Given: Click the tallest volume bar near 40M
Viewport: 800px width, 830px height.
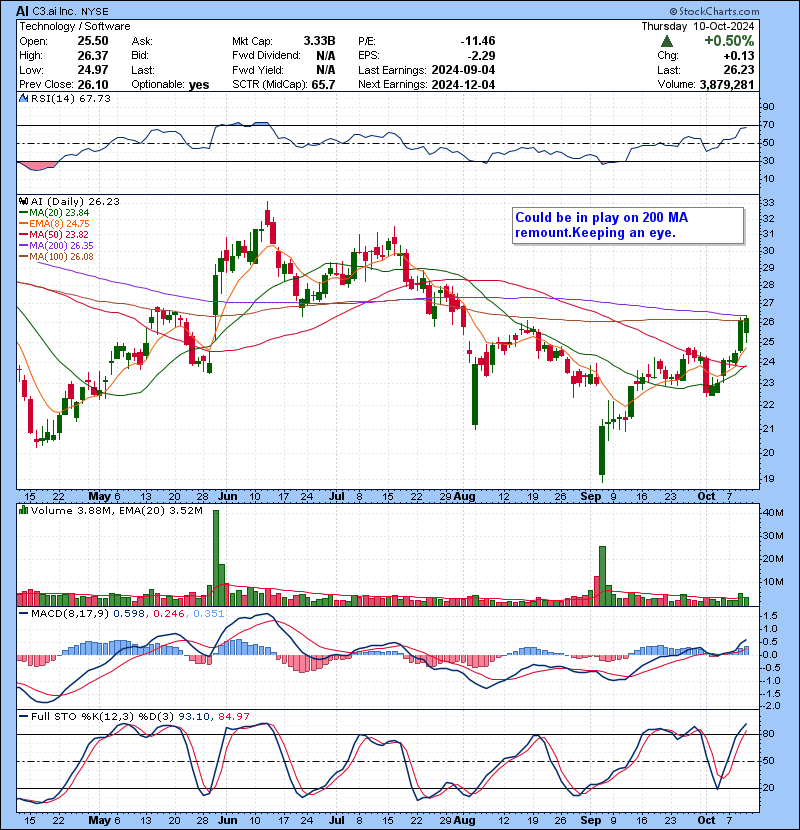Looking at the screenshot, I should pyautogui.click(x=215, y=558).
